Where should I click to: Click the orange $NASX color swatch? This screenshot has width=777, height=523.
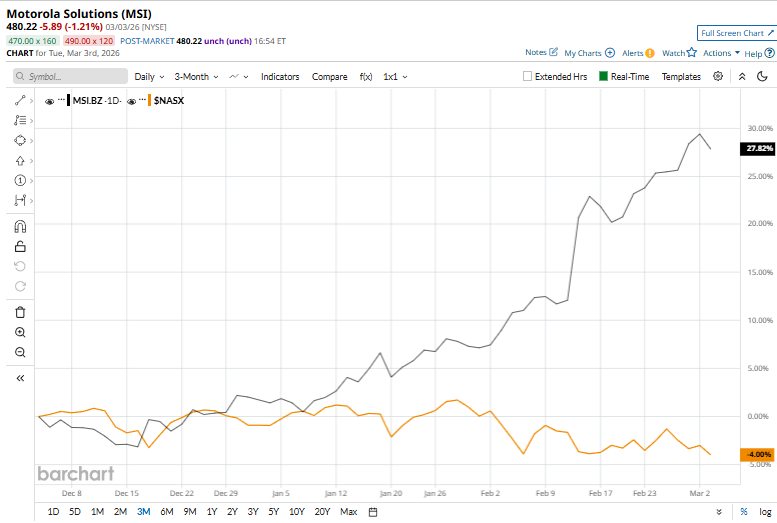[x=148, y=101]
